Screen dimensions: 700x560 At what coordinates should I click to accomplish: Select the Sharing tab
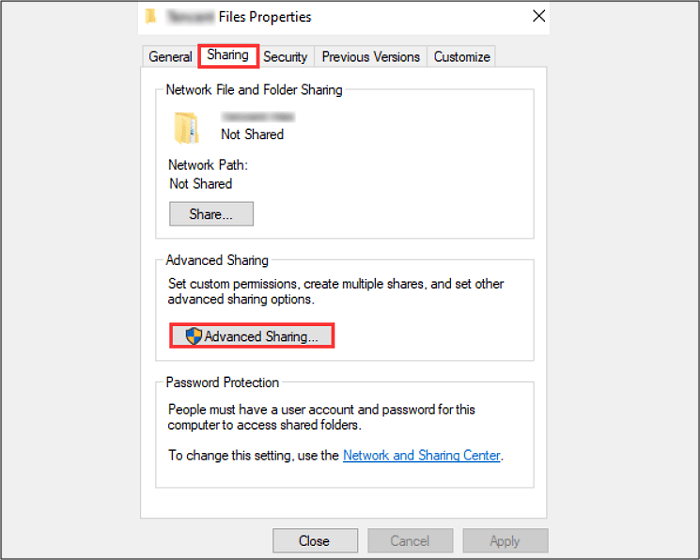tap(228, 56)
